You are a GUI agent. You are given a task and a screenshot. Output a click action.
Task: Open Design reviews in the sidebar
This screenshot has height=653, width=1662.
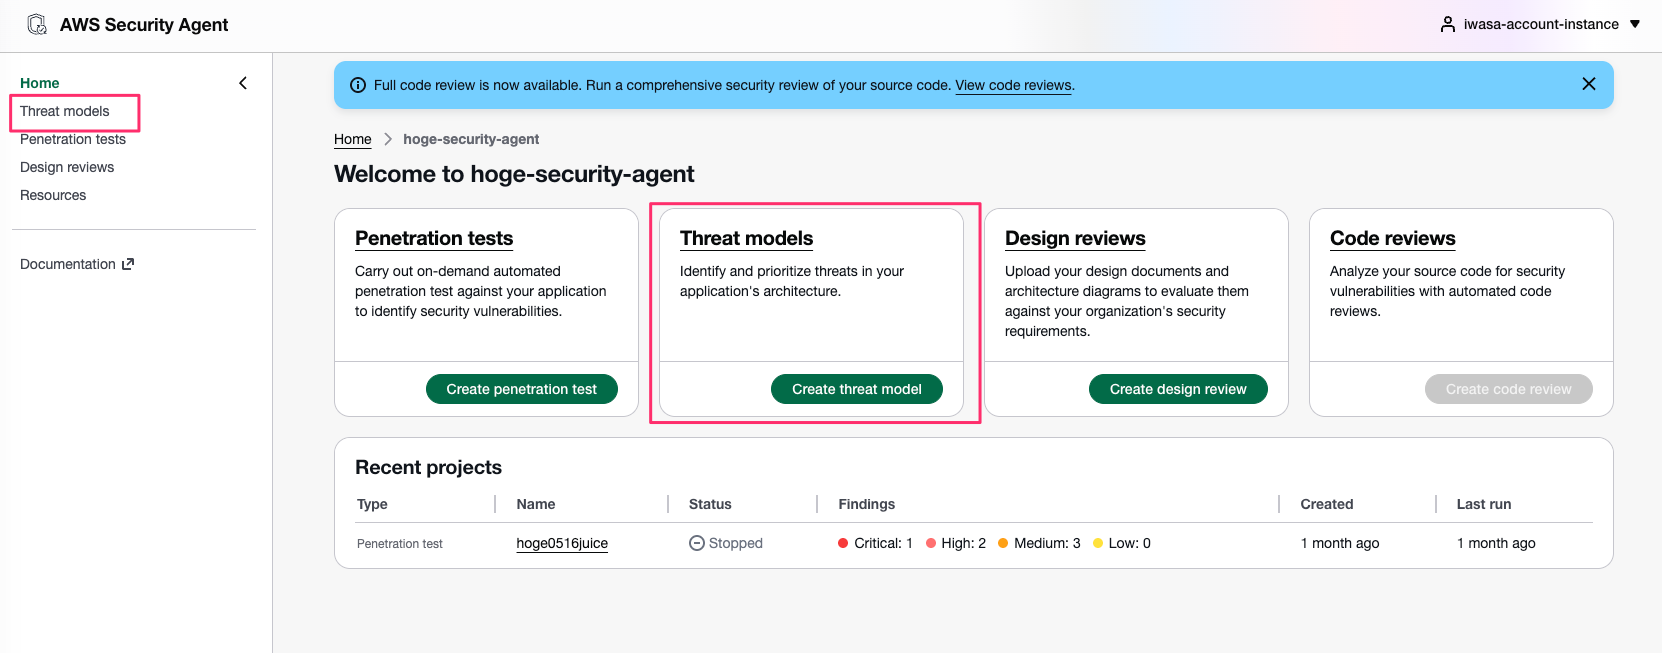pyautogui.click(x=67, y=167)
